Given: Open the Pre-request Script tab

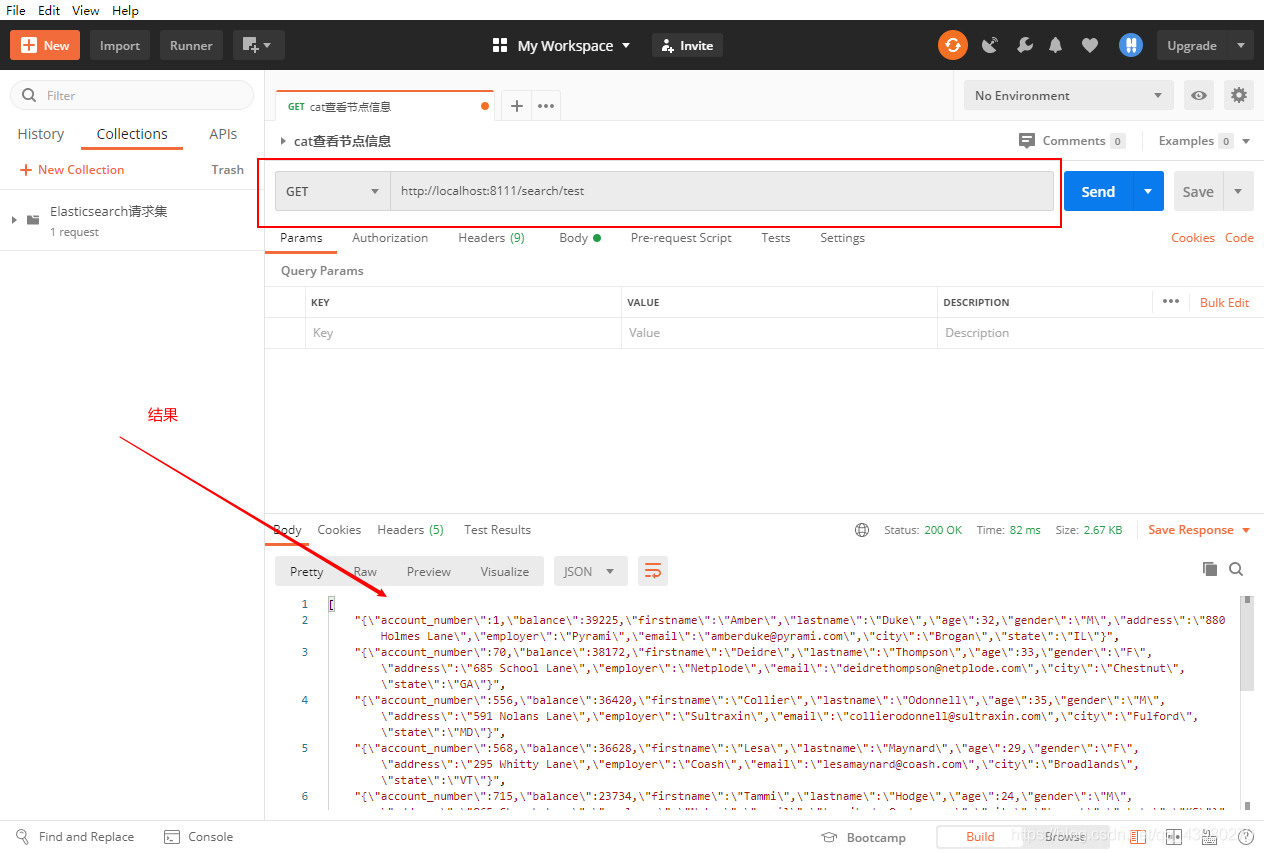Looking at the screenshot, I should click(681, 238).
